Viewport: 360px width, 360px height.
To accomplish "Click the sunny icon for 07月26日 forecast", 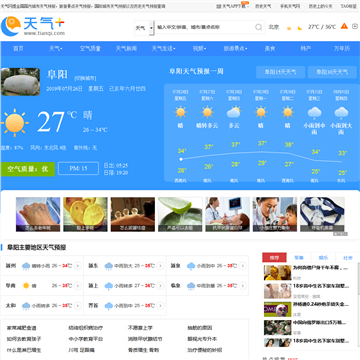I will tap(181, 112).
